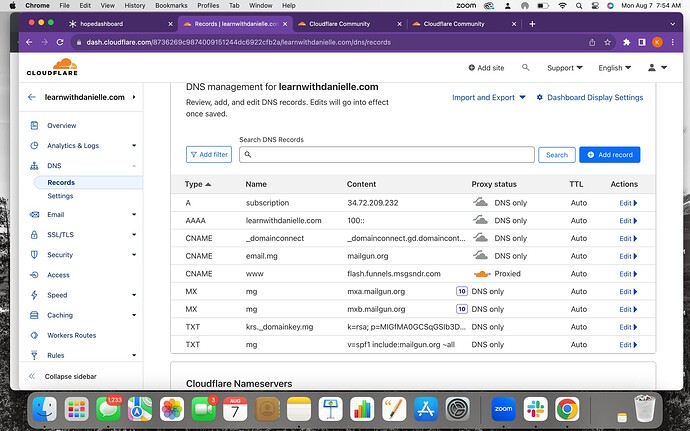Open the Chrome extensions puzzle icon
This screenshot has height=431, width=690.
click(627, 42)
